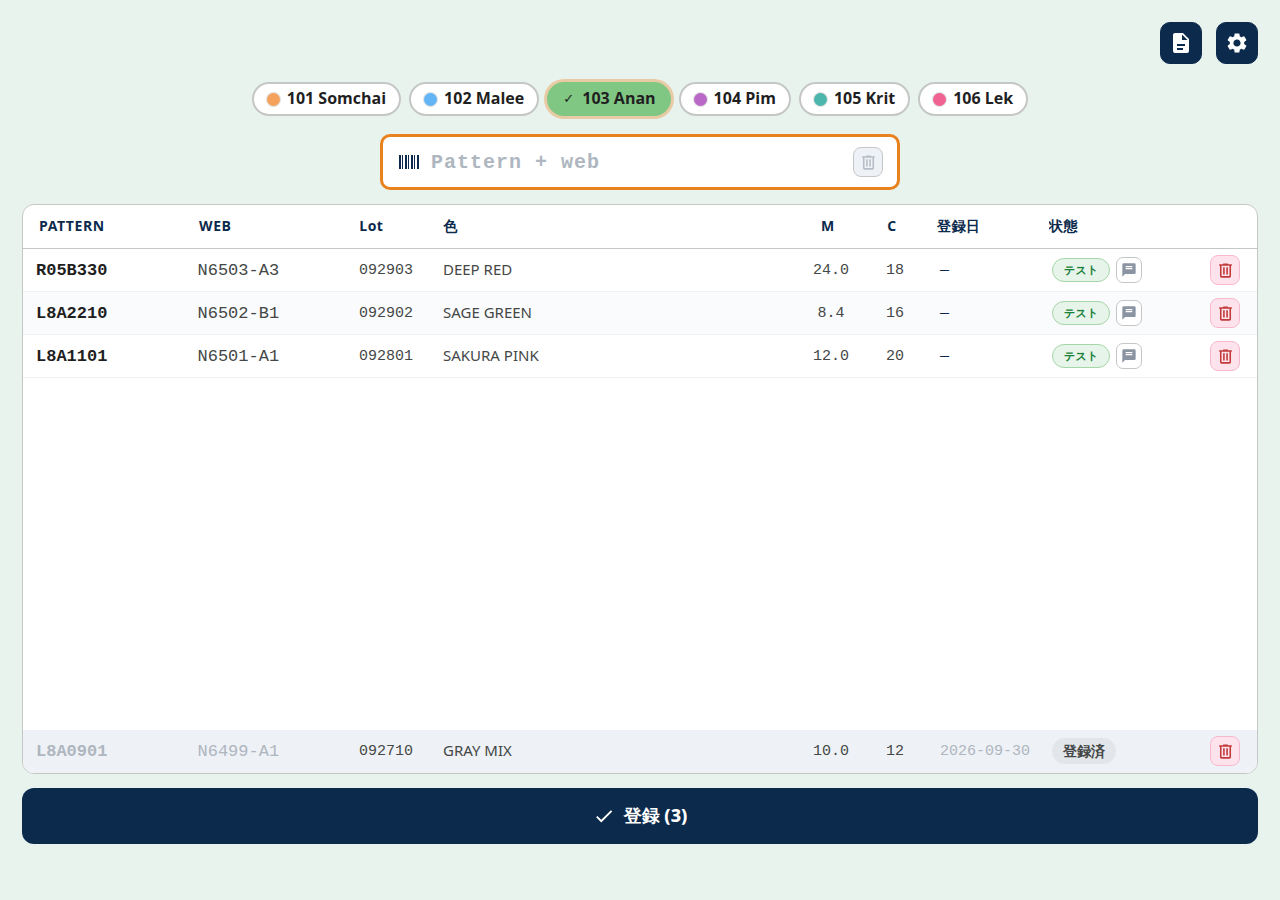Screen dimensions: 1280x900
Task: Focus the Pattern + web input field
Action: pyautogui.click(x=640, y=162)
